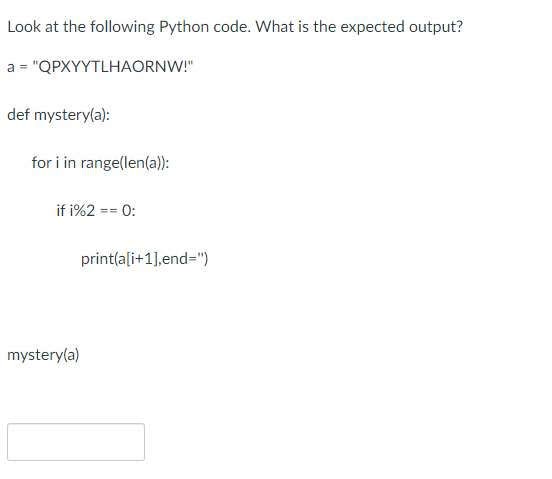Click the word code. in the question
Image resolution: width=552 pixels, height=479 pixels.
tap(232, 27)
